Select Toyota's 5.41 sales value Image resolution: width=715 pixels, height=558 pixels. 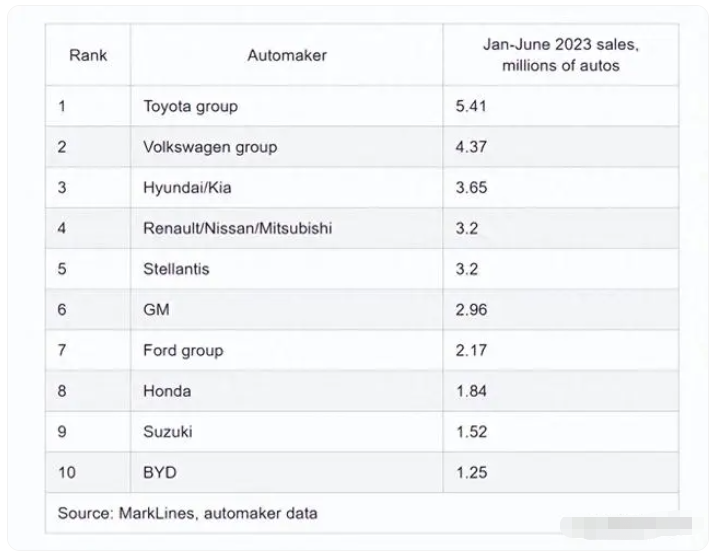coord(471,106)
